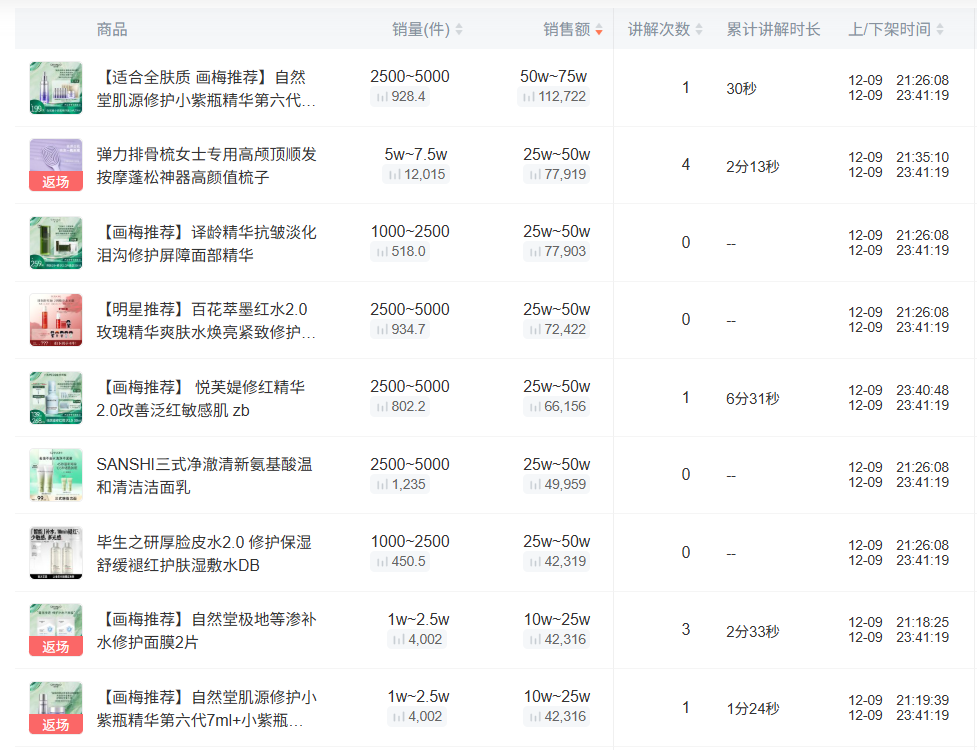Click trend chart icon beside 66,156 revenue
The image size is (977, 750).
tap(535, 407)
